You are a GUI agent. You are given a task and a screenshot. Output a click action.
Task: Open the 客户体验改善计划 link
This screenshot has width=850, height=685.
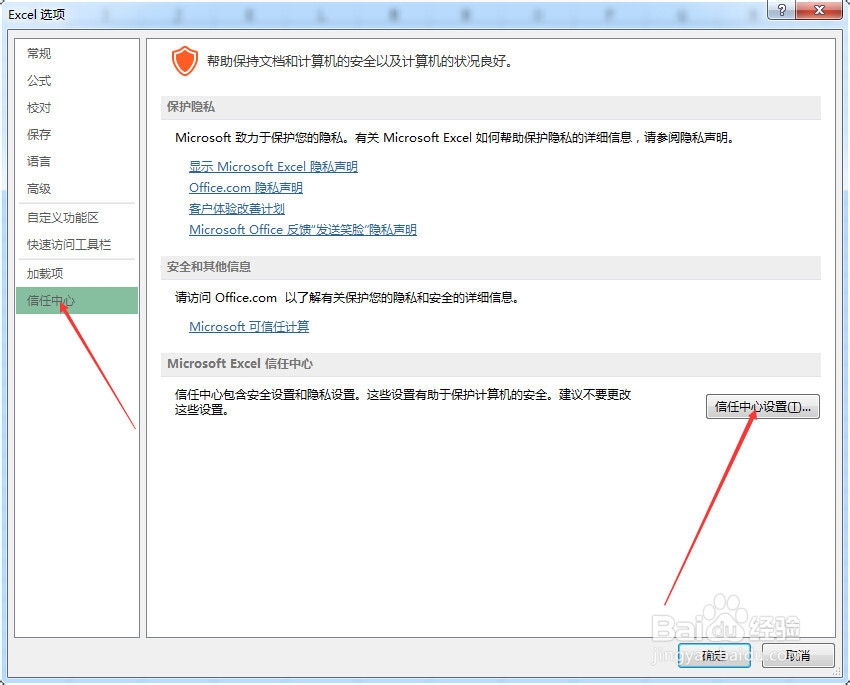[x=236, y=208]
